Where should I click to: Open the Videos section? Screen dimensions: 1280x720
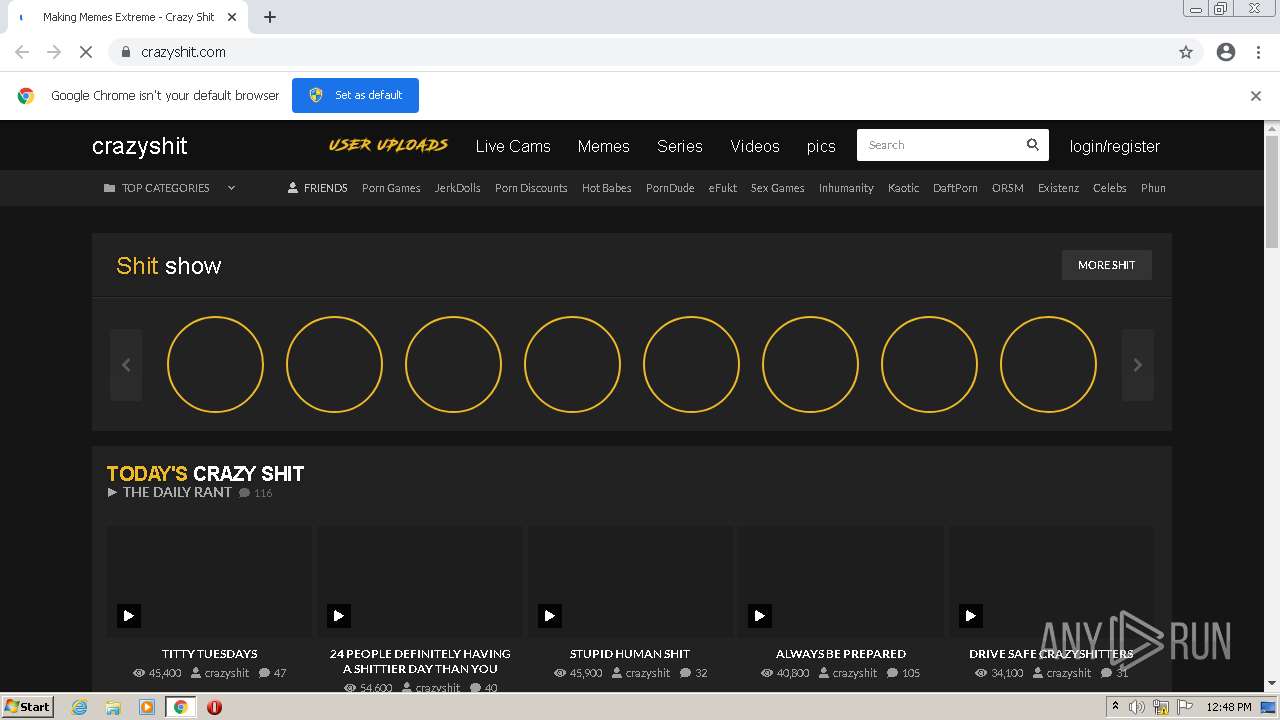(755, 146)
